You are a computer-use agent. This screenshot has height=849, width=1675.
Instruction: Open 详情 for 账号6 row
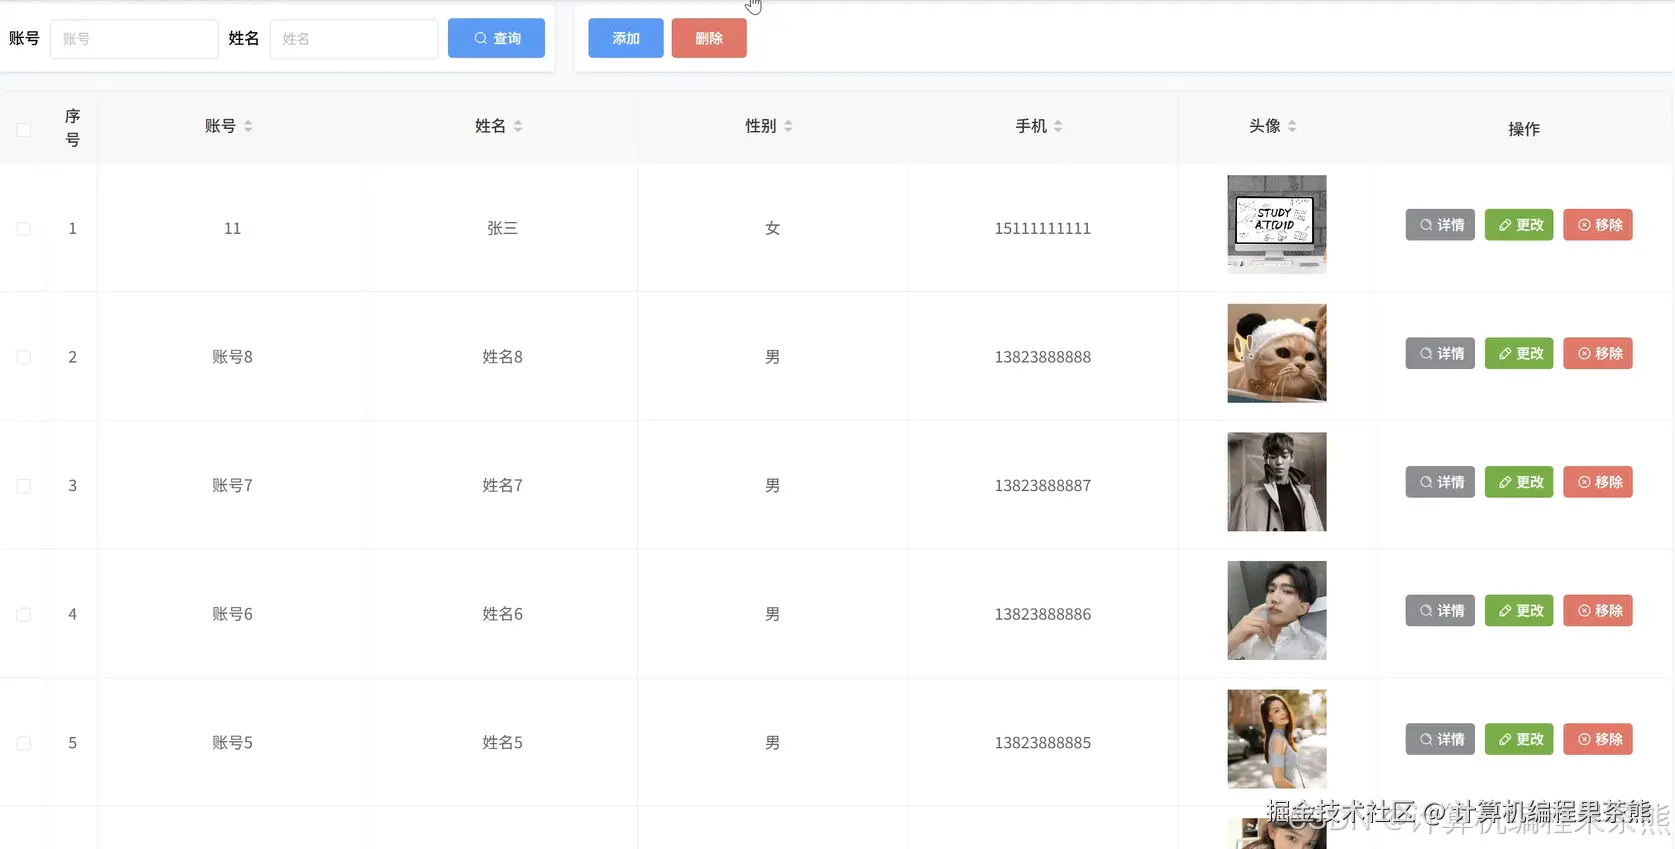tap(1440, 610)
